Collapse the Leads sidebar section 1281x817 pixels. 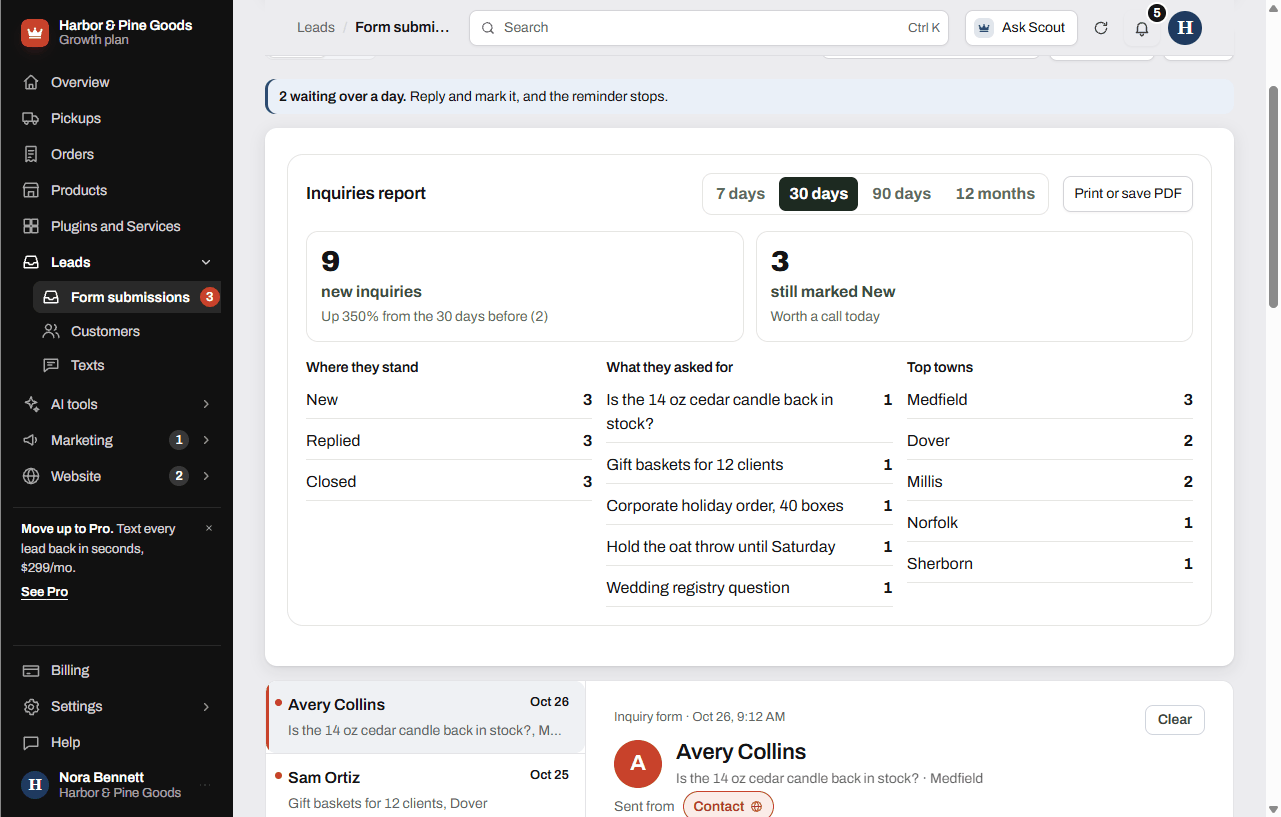coord(206,262)
